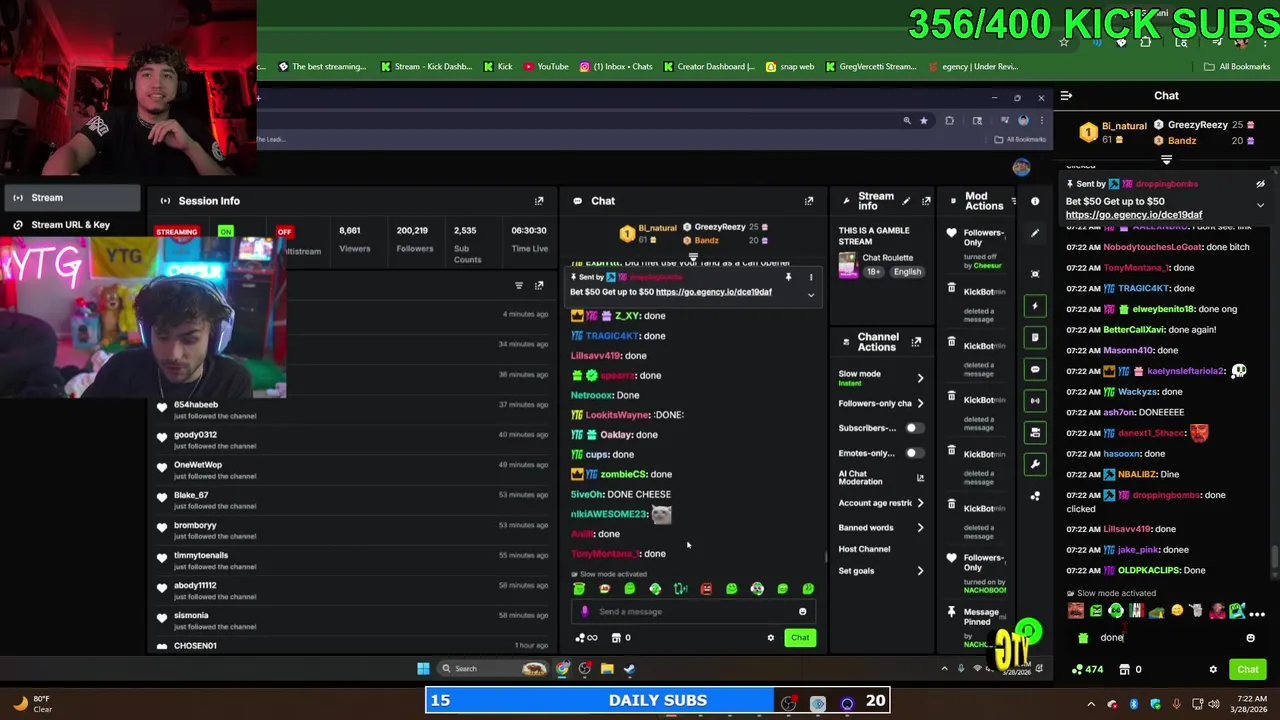
Task: Hide pinned message in side chat
Action: (x=1260, y=184)
